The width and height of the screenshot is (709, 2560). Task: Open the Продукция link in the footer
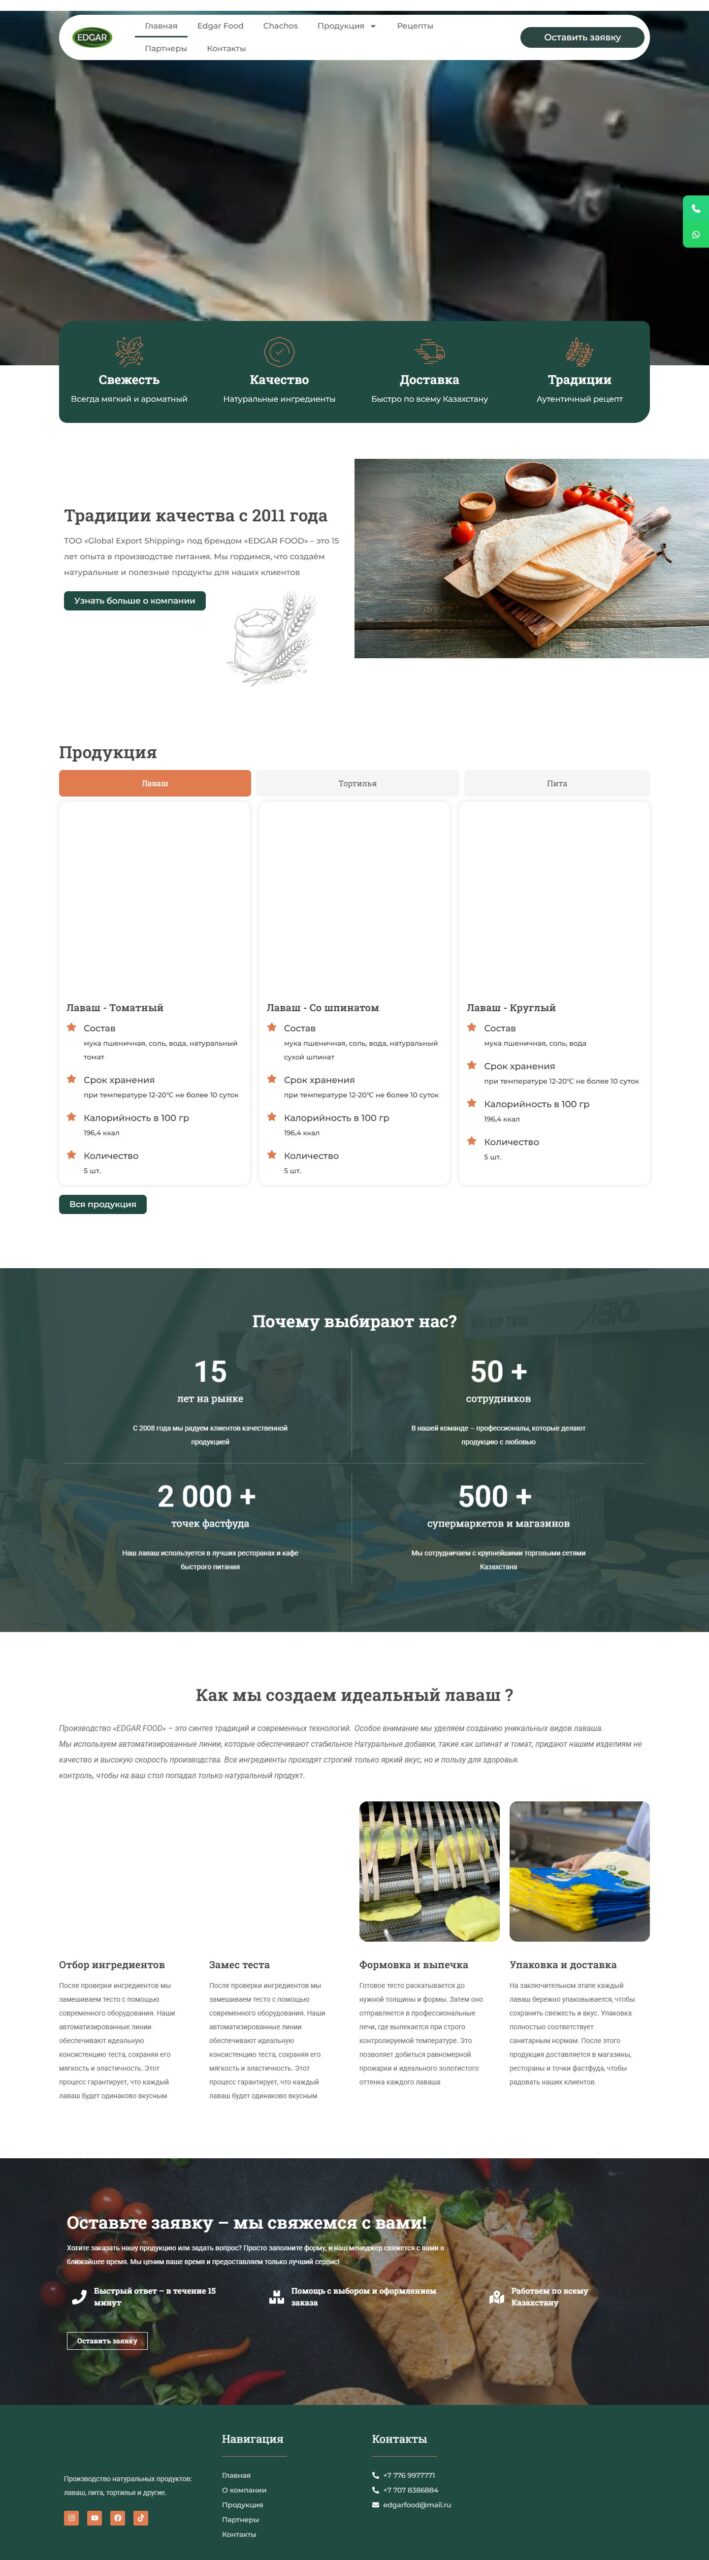(242, 2505)
